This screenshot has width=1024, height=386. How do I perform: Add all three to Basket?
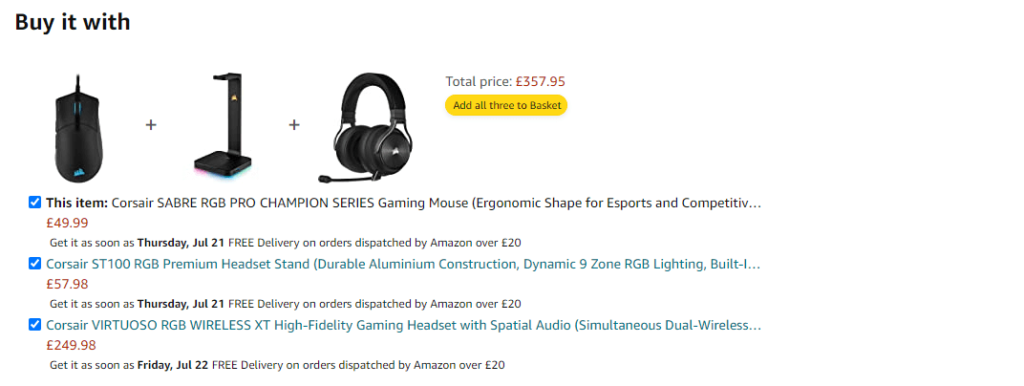[x=507, y=105]
